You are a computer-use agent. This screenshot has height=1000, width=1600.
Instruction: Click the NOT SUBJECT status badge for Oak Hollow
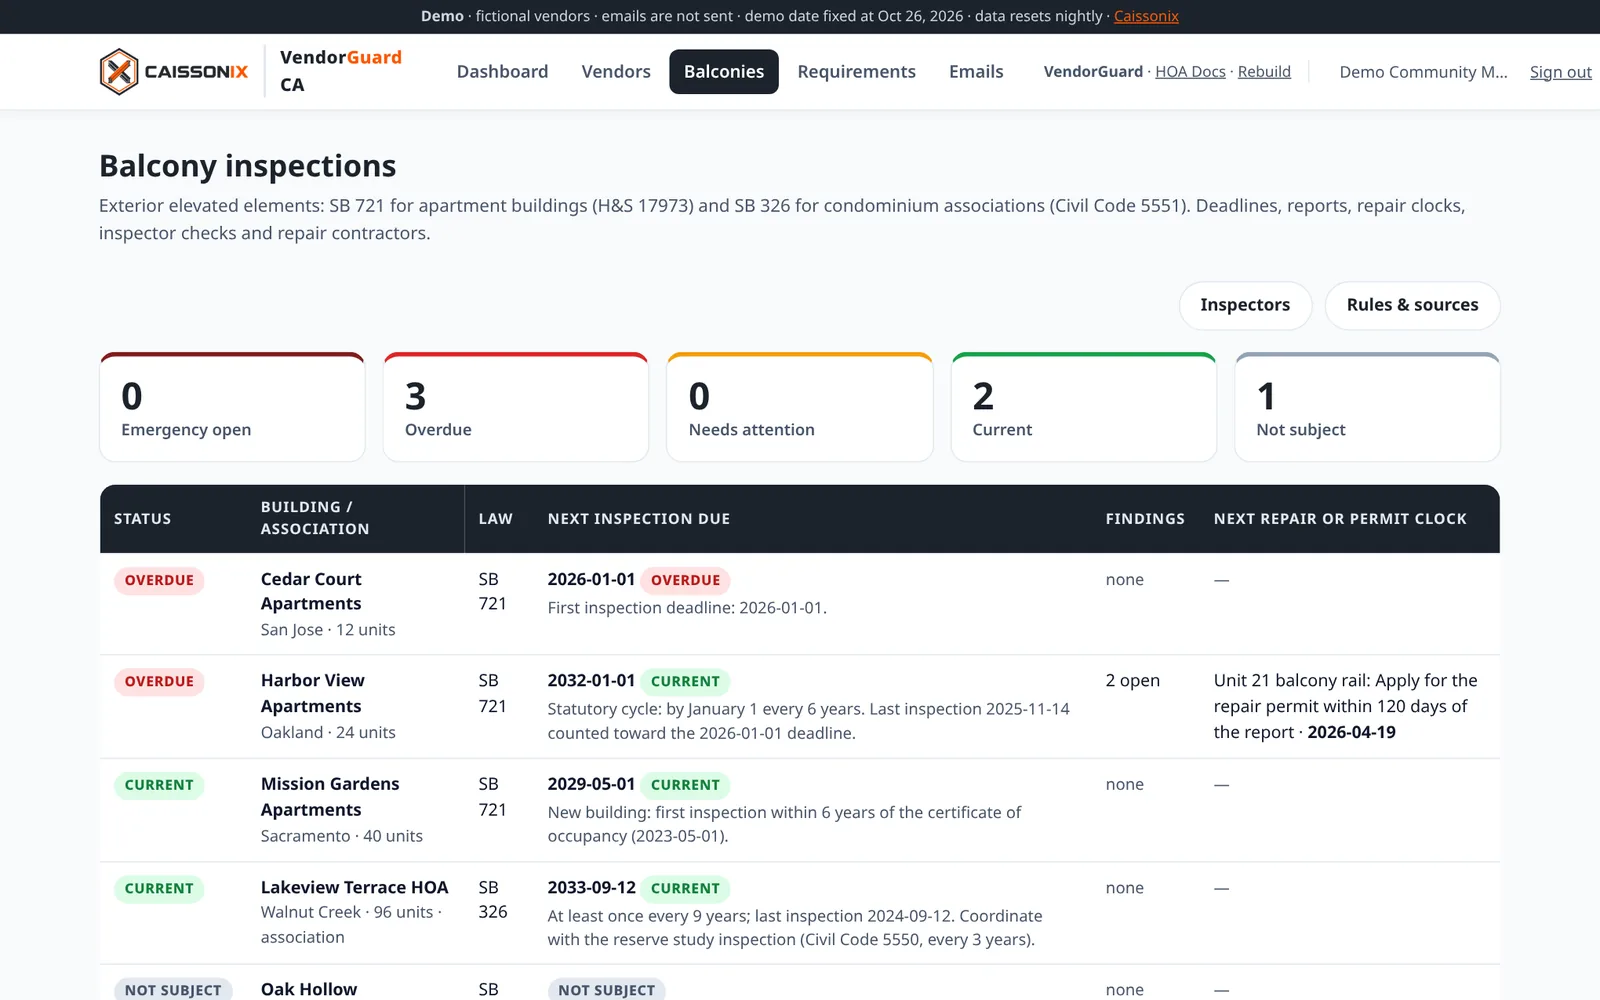point(173,990)
